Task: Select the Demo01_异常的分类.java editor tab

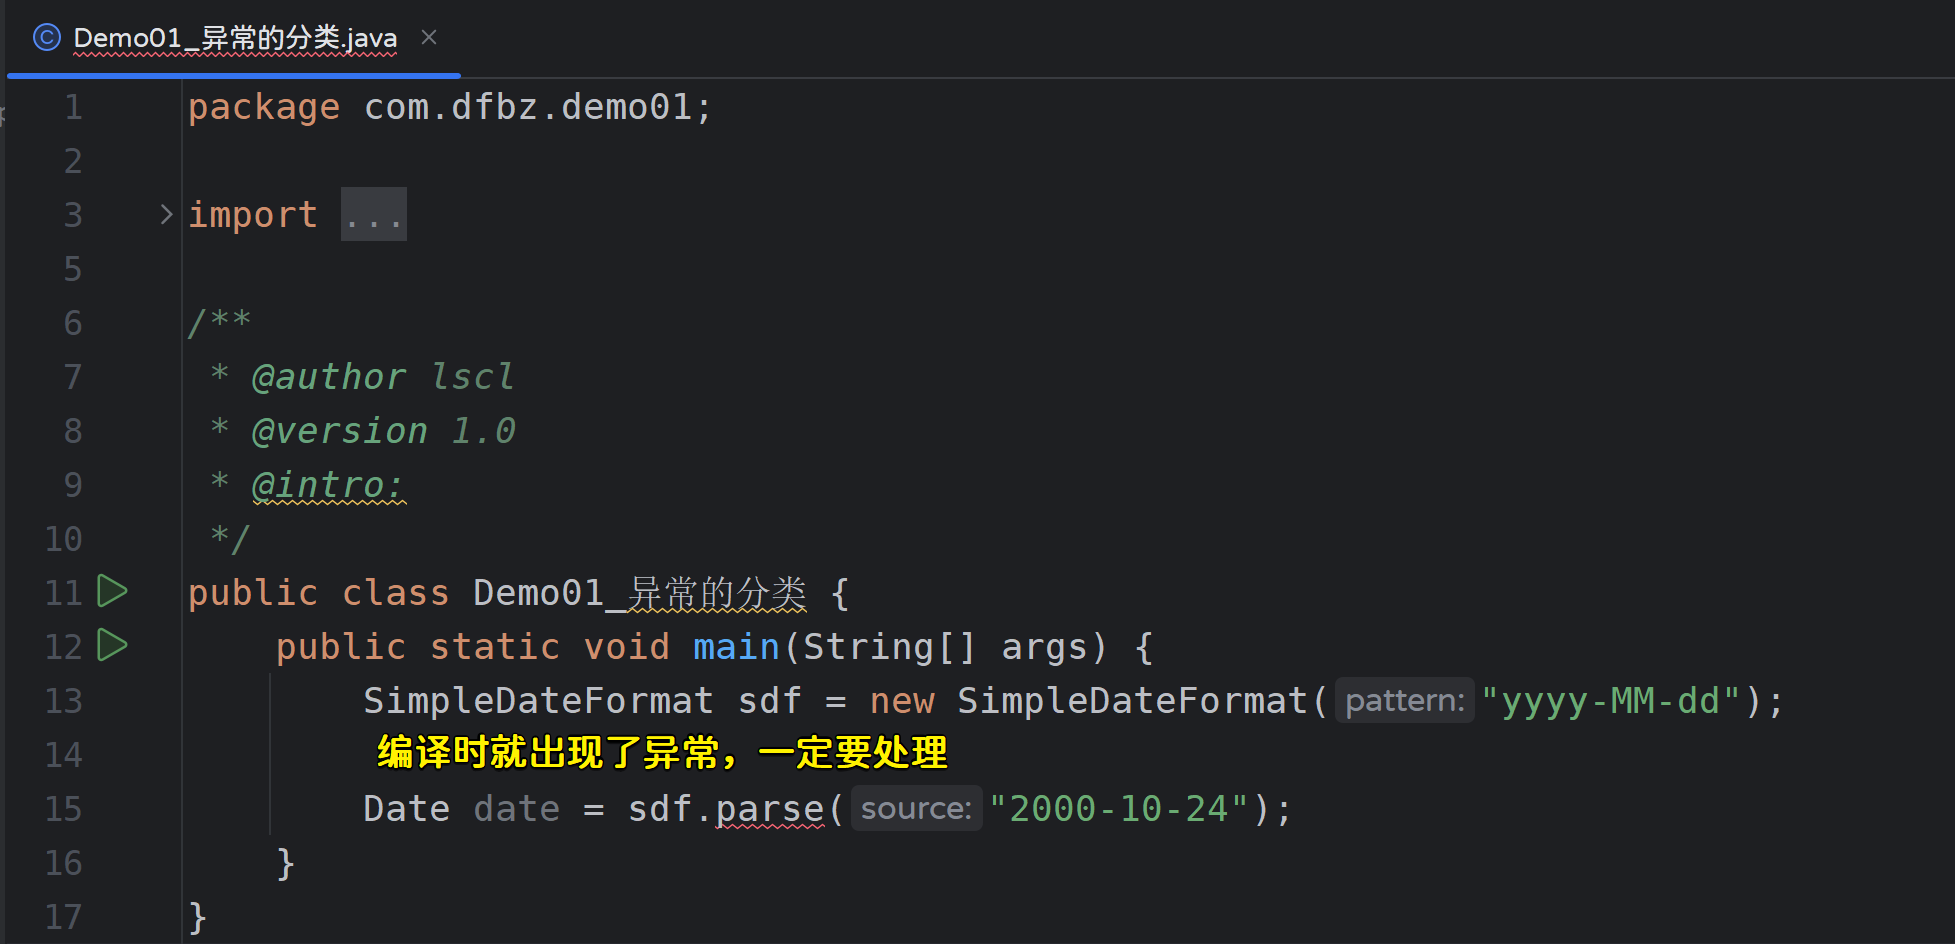Action: pyautogui.click(x=235, y=38)
